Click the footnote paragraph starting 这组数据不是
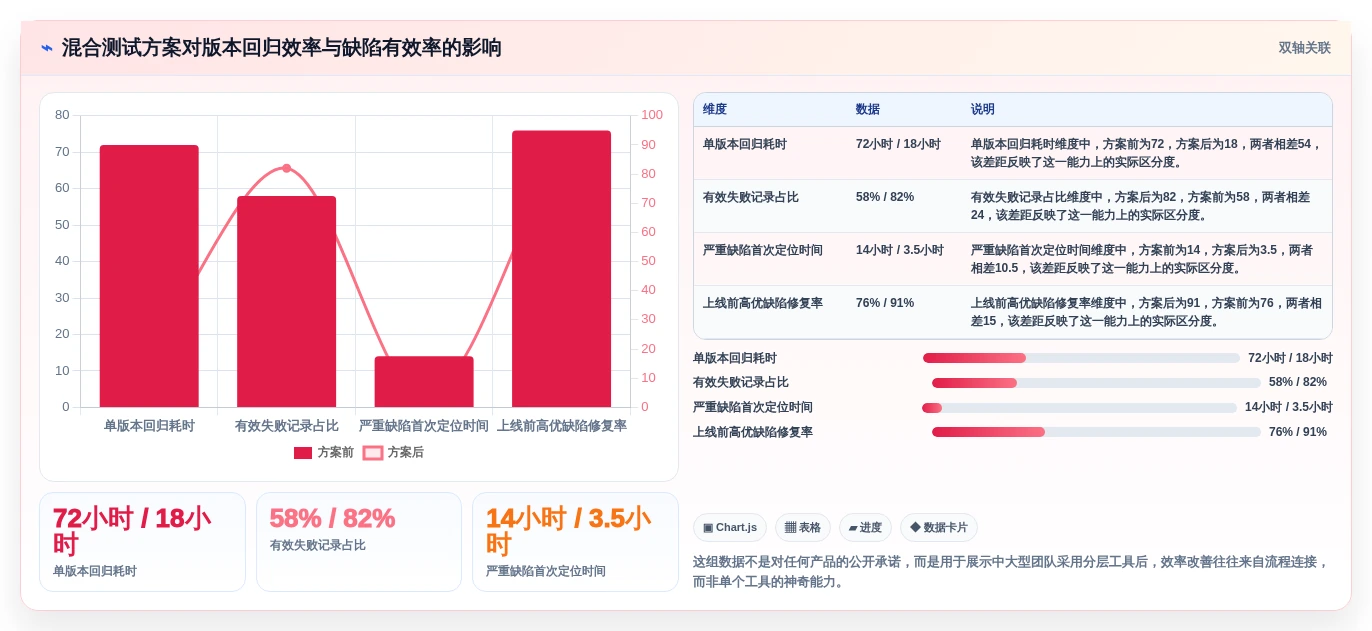The height and width of the screenshot is (631, 1372). [x=1011, y=571]
